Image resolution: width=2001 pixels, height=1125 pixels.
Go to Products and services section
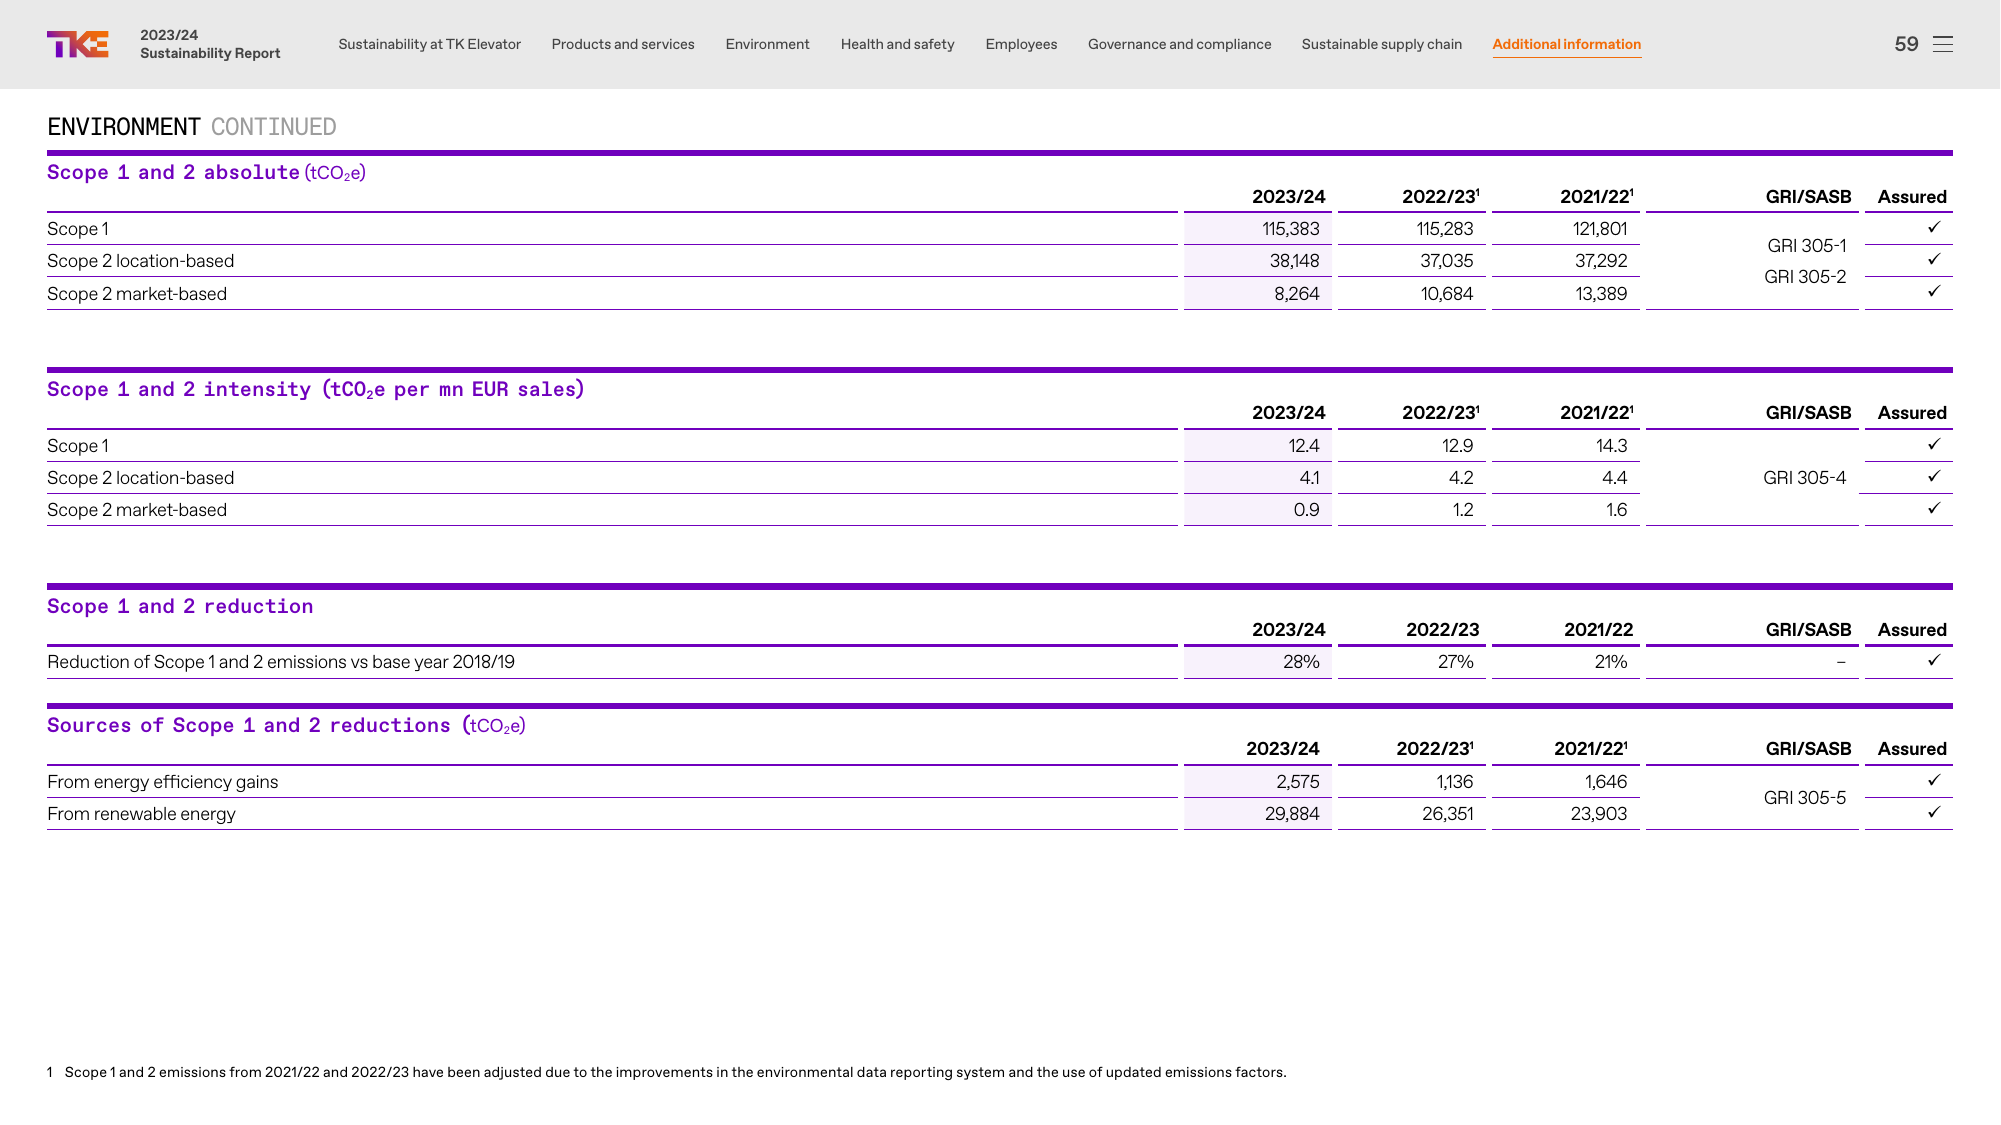622,44
